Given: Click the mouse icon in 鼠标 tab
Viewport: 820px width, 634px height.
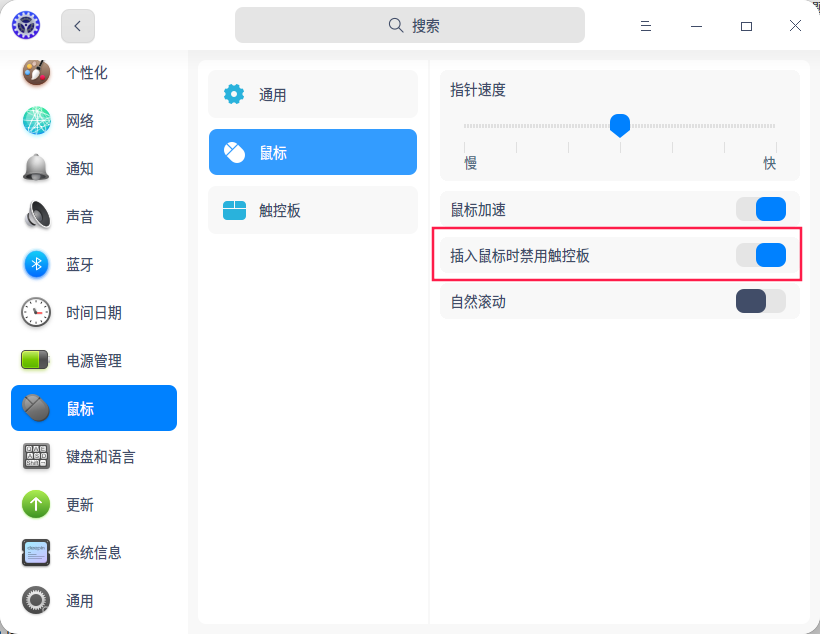Looking at the screenshot, I should pos(234,152).
